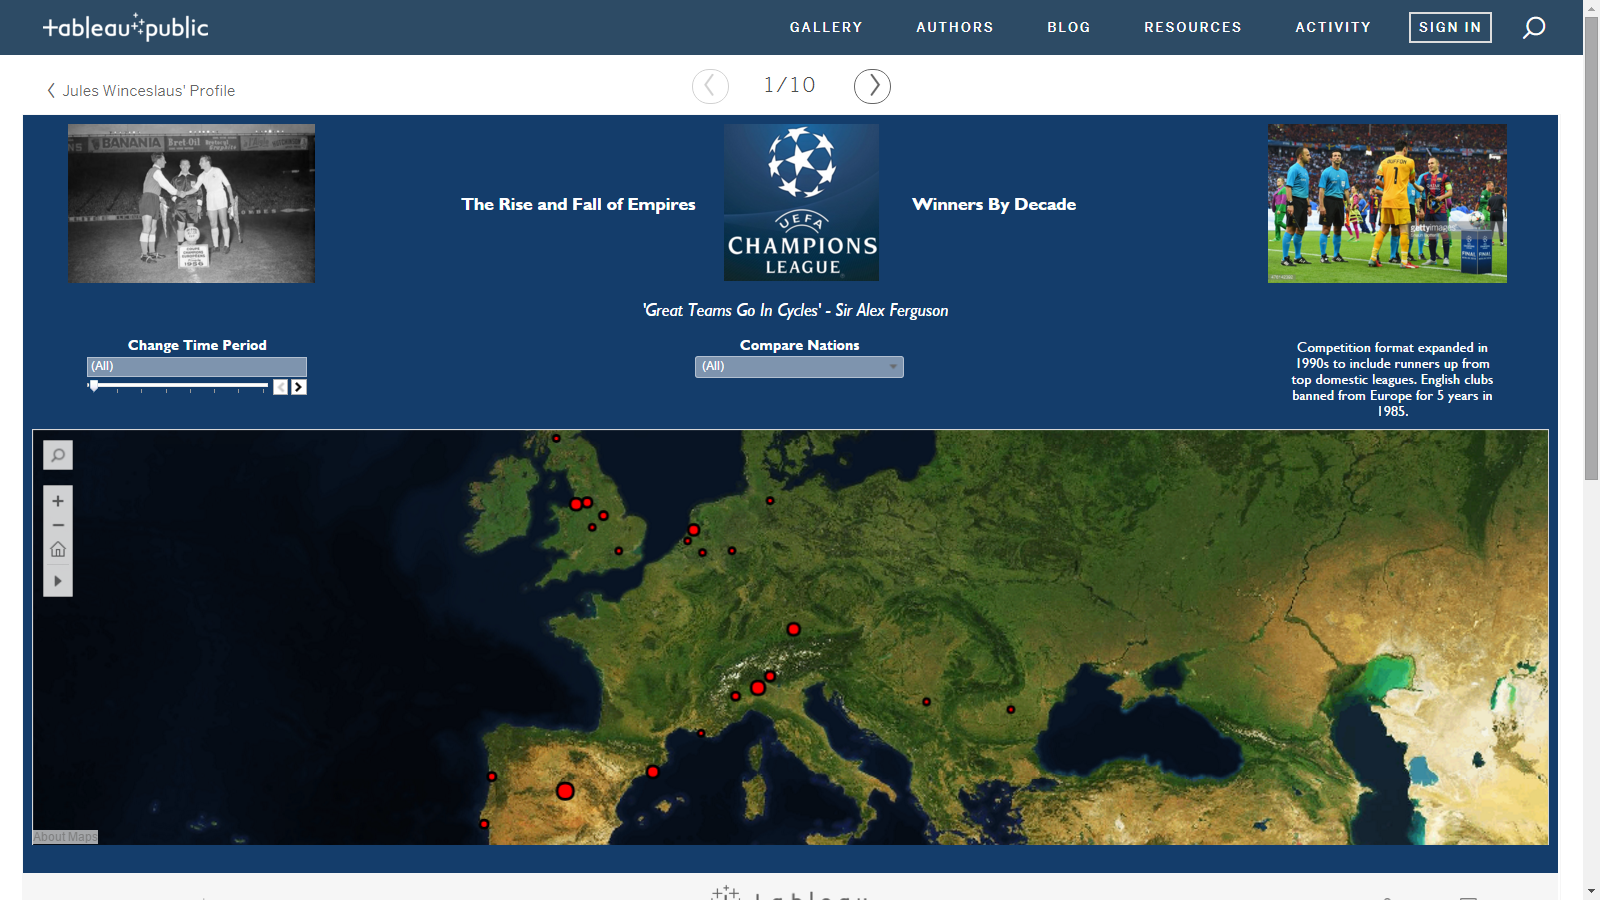1600x900 pixels.
Task: Click the Tableau Public logo
Action: pyautogui.click(x=125, y=27)
